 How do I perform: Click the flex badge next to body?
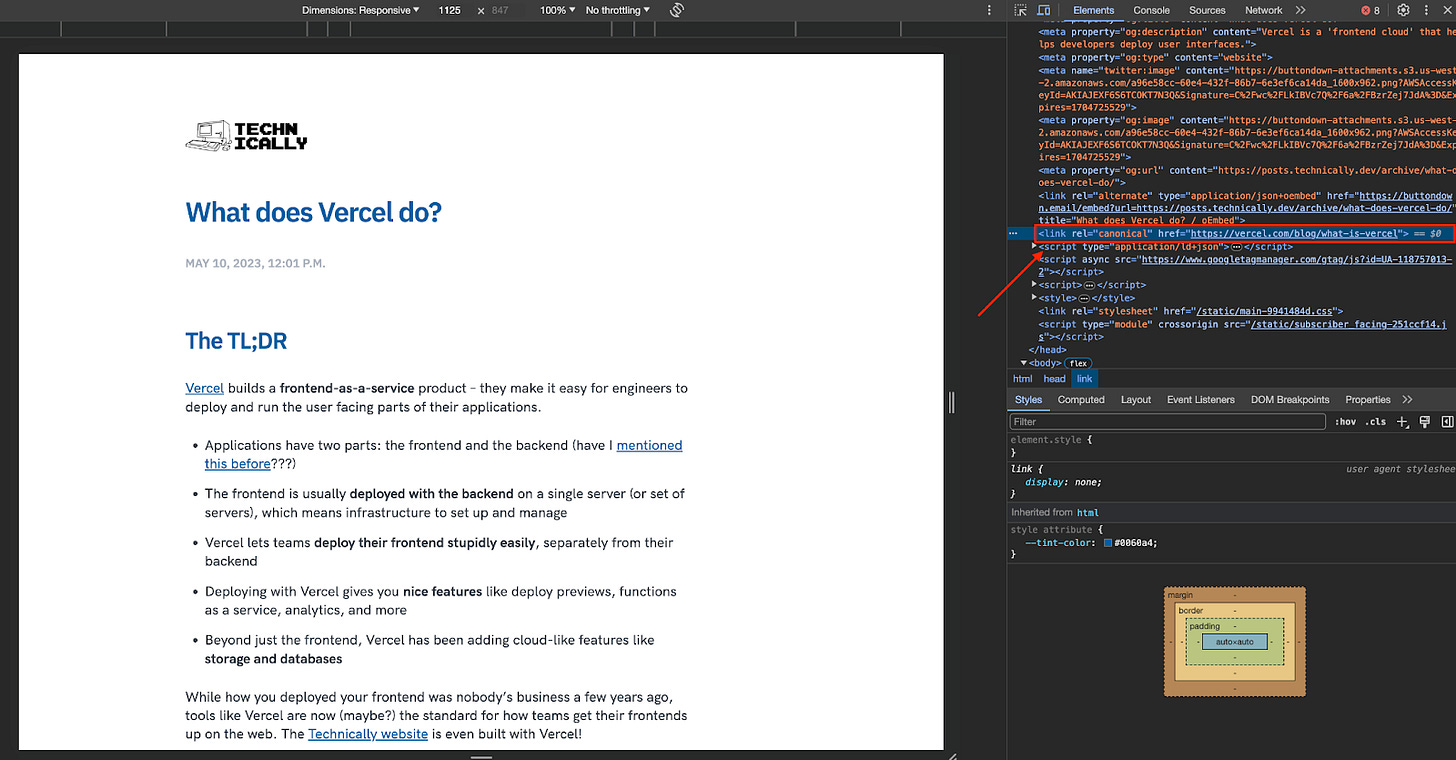tap(1079, 363)
